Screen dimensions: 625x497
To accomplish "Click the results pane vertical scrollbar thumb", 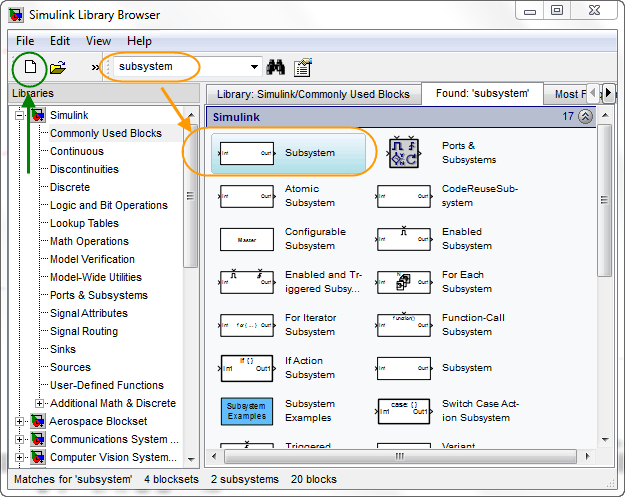I will click(604, 200).
